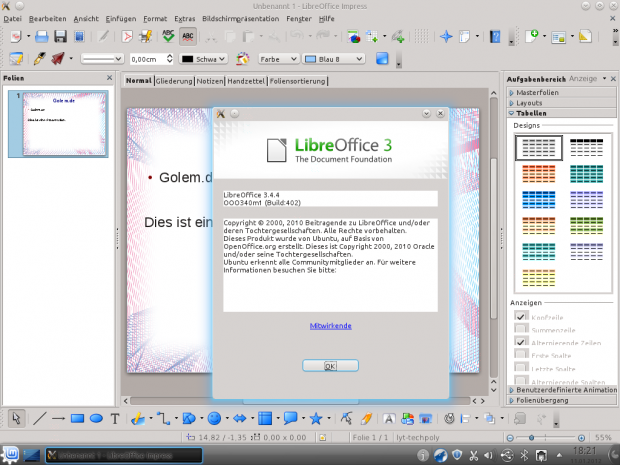This screenshot has width=620, height=465.
Task: Select the Line drawing tool
Action: coord(40,418)
